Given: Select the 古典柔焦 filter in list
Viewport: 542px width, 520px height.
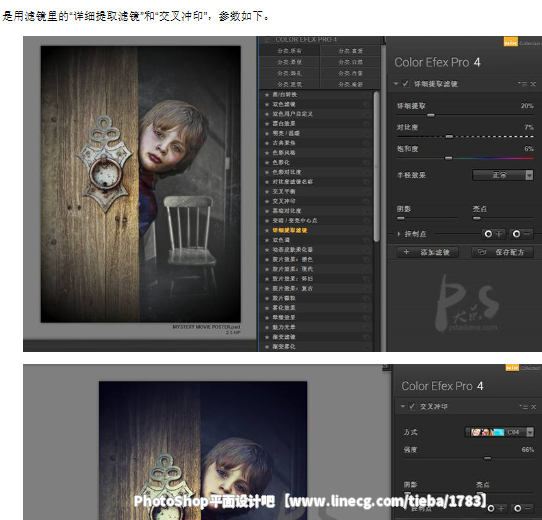Looking at the screenshot, I should (284, 143).
